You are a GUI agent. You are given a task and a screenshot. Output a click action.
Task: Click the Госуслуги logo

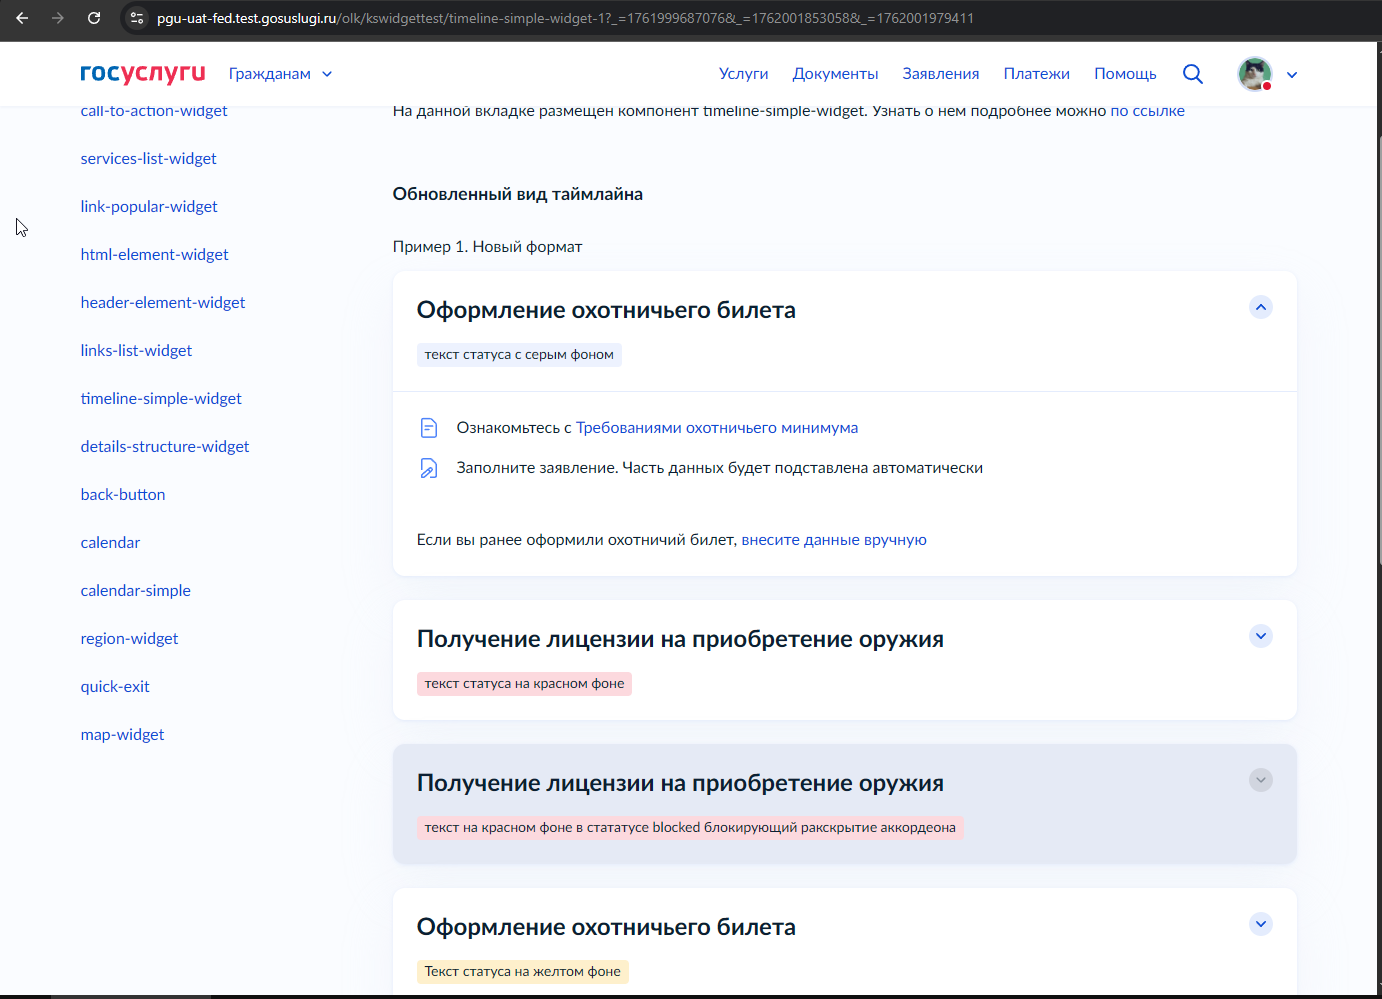(x=143, y=73)
